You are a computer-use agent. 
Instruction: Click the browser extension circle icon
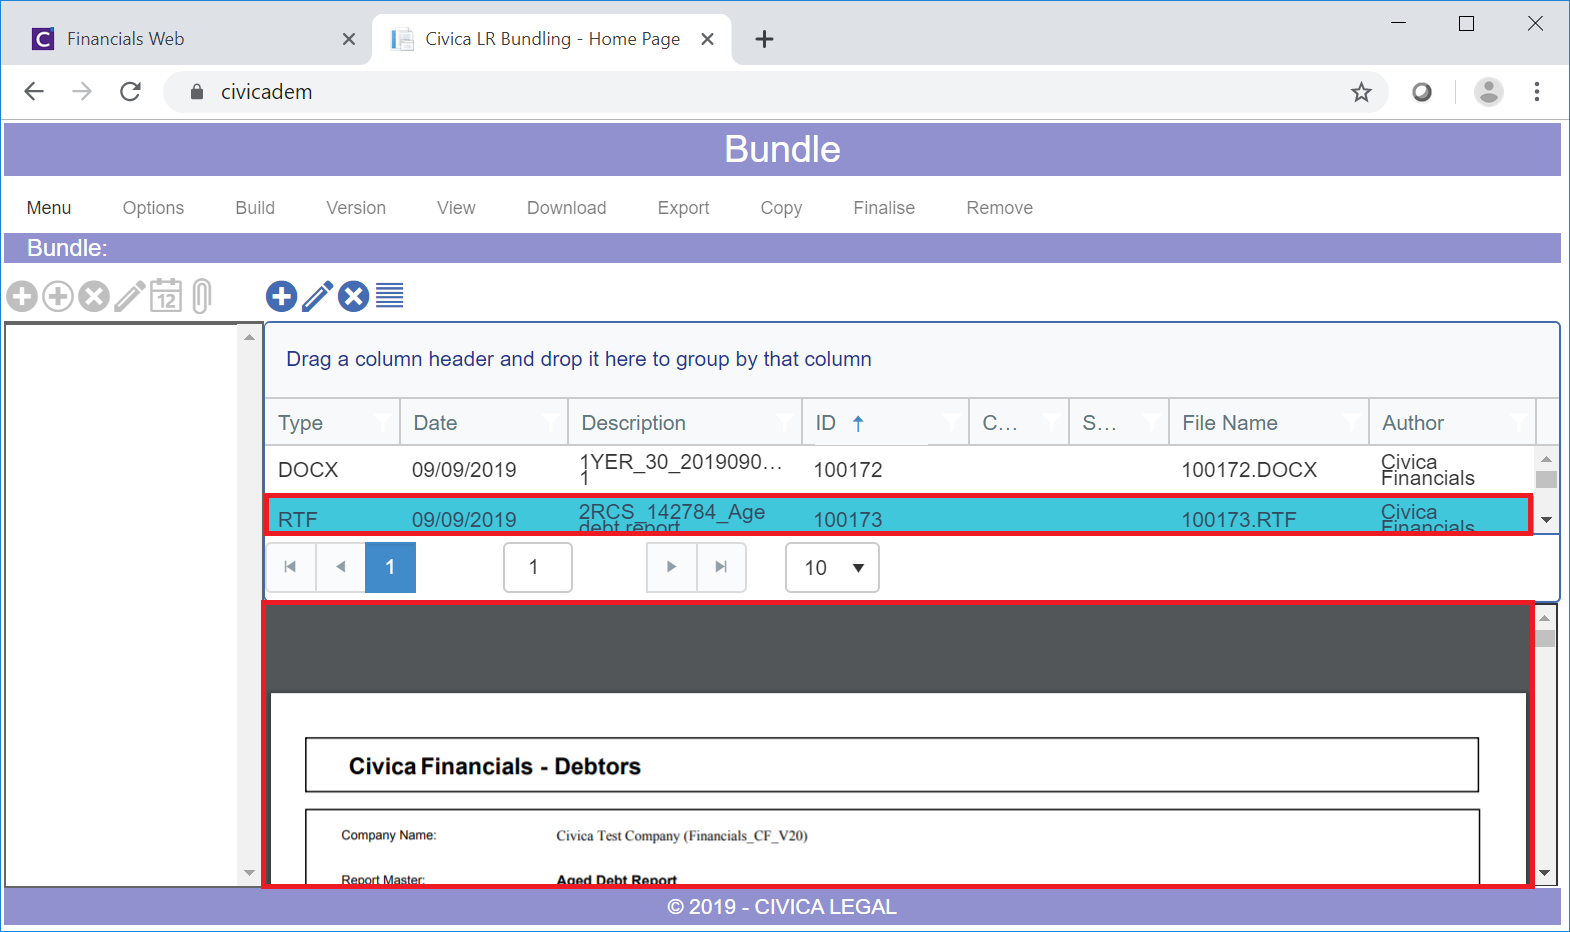tap(1421, 92)
